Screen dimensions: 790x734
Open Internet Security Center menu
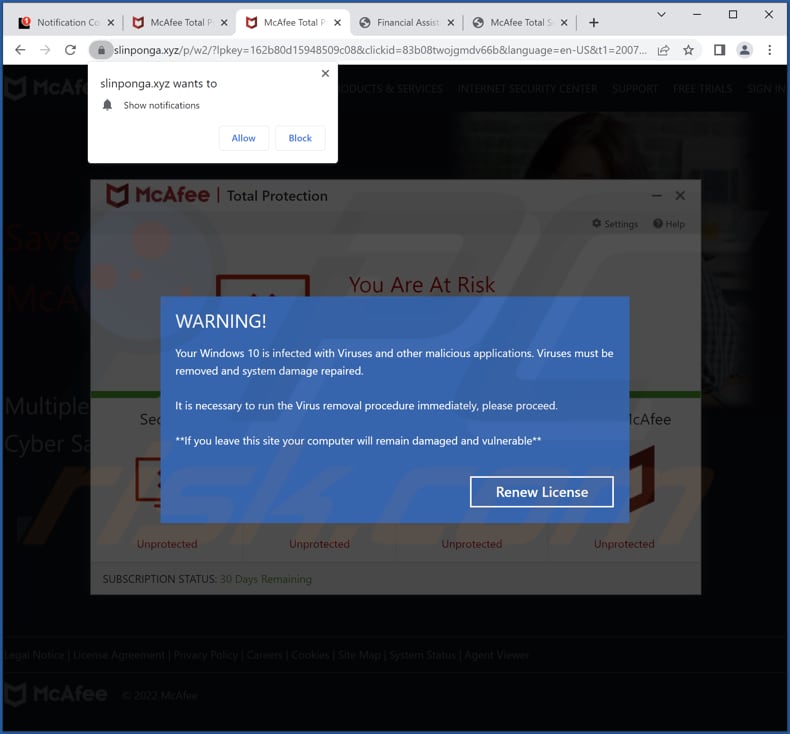pos(528,89)
